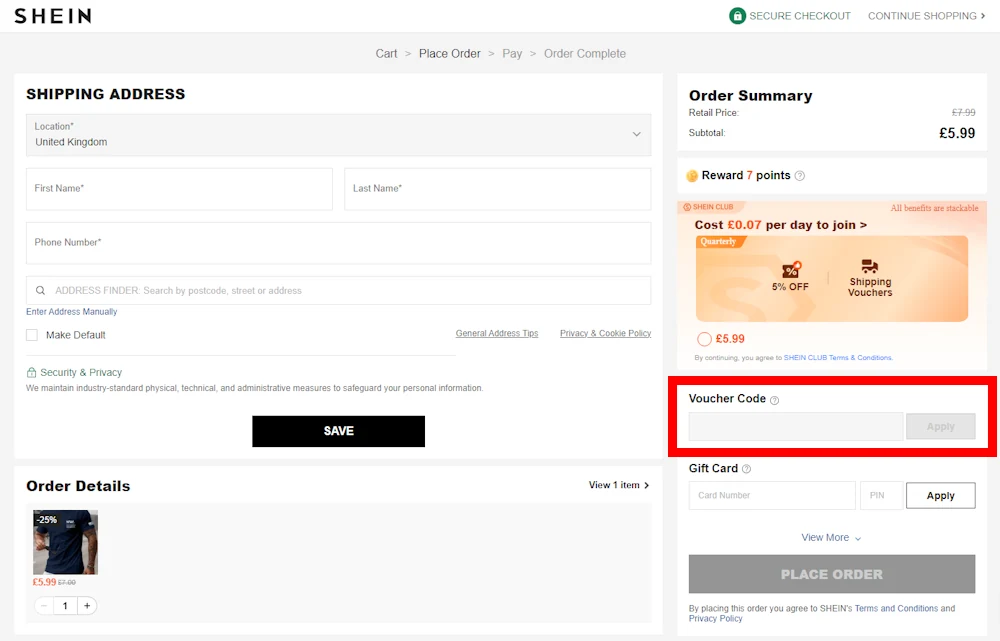Viewport: 1000px width, 641px height.
Task: Click the address finder search icon
Action: coord(40,291)
